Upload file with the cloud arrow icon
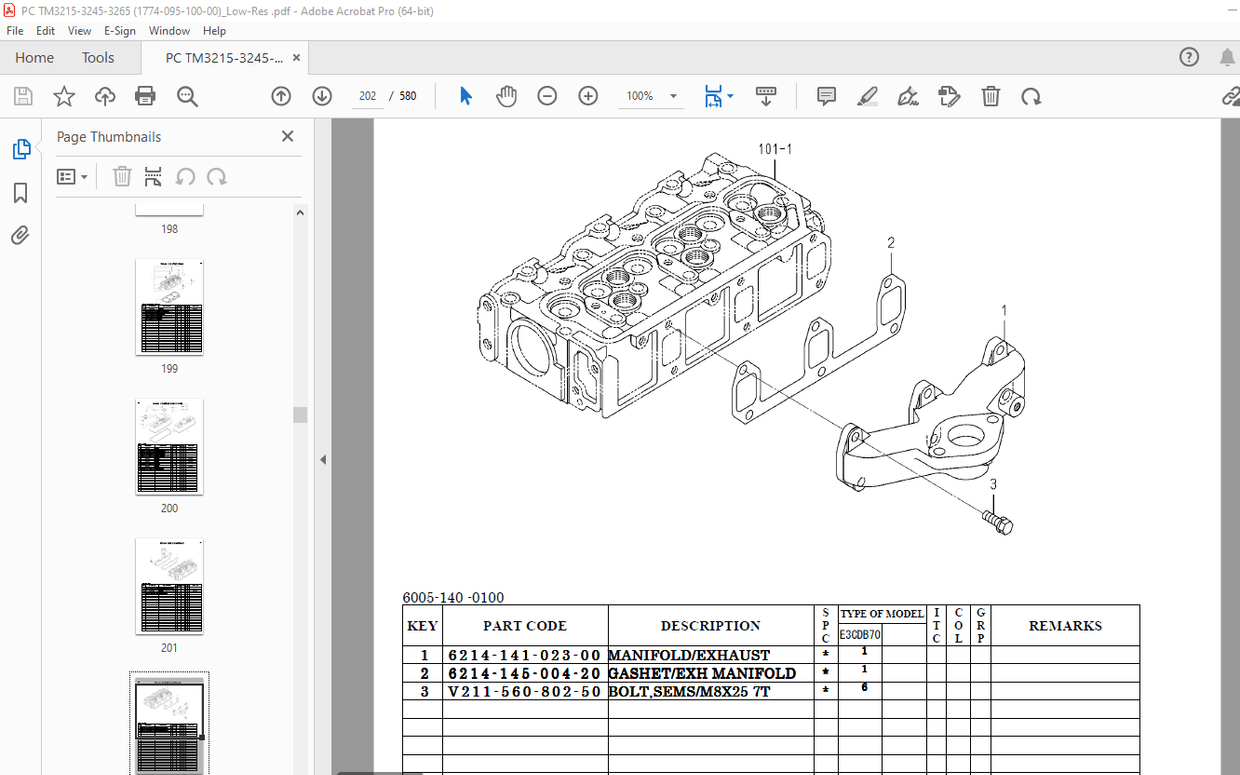1240x775 pixels. click(105, 96)
